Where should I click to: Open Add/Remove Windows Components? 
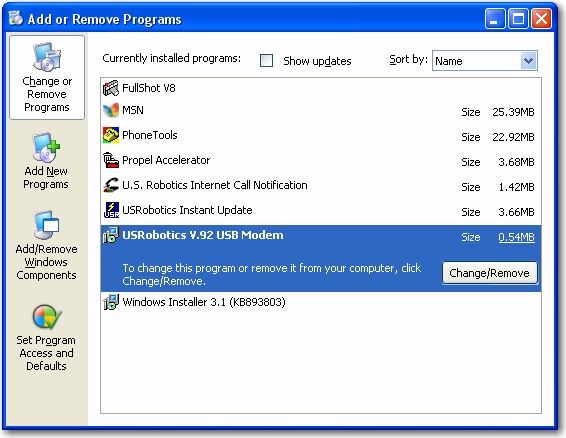(46, 246)
